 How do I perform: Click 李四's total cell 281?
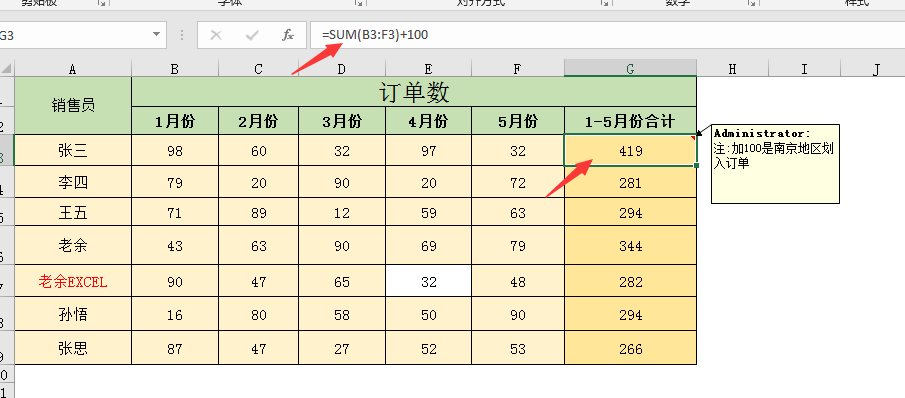[630, 182]
